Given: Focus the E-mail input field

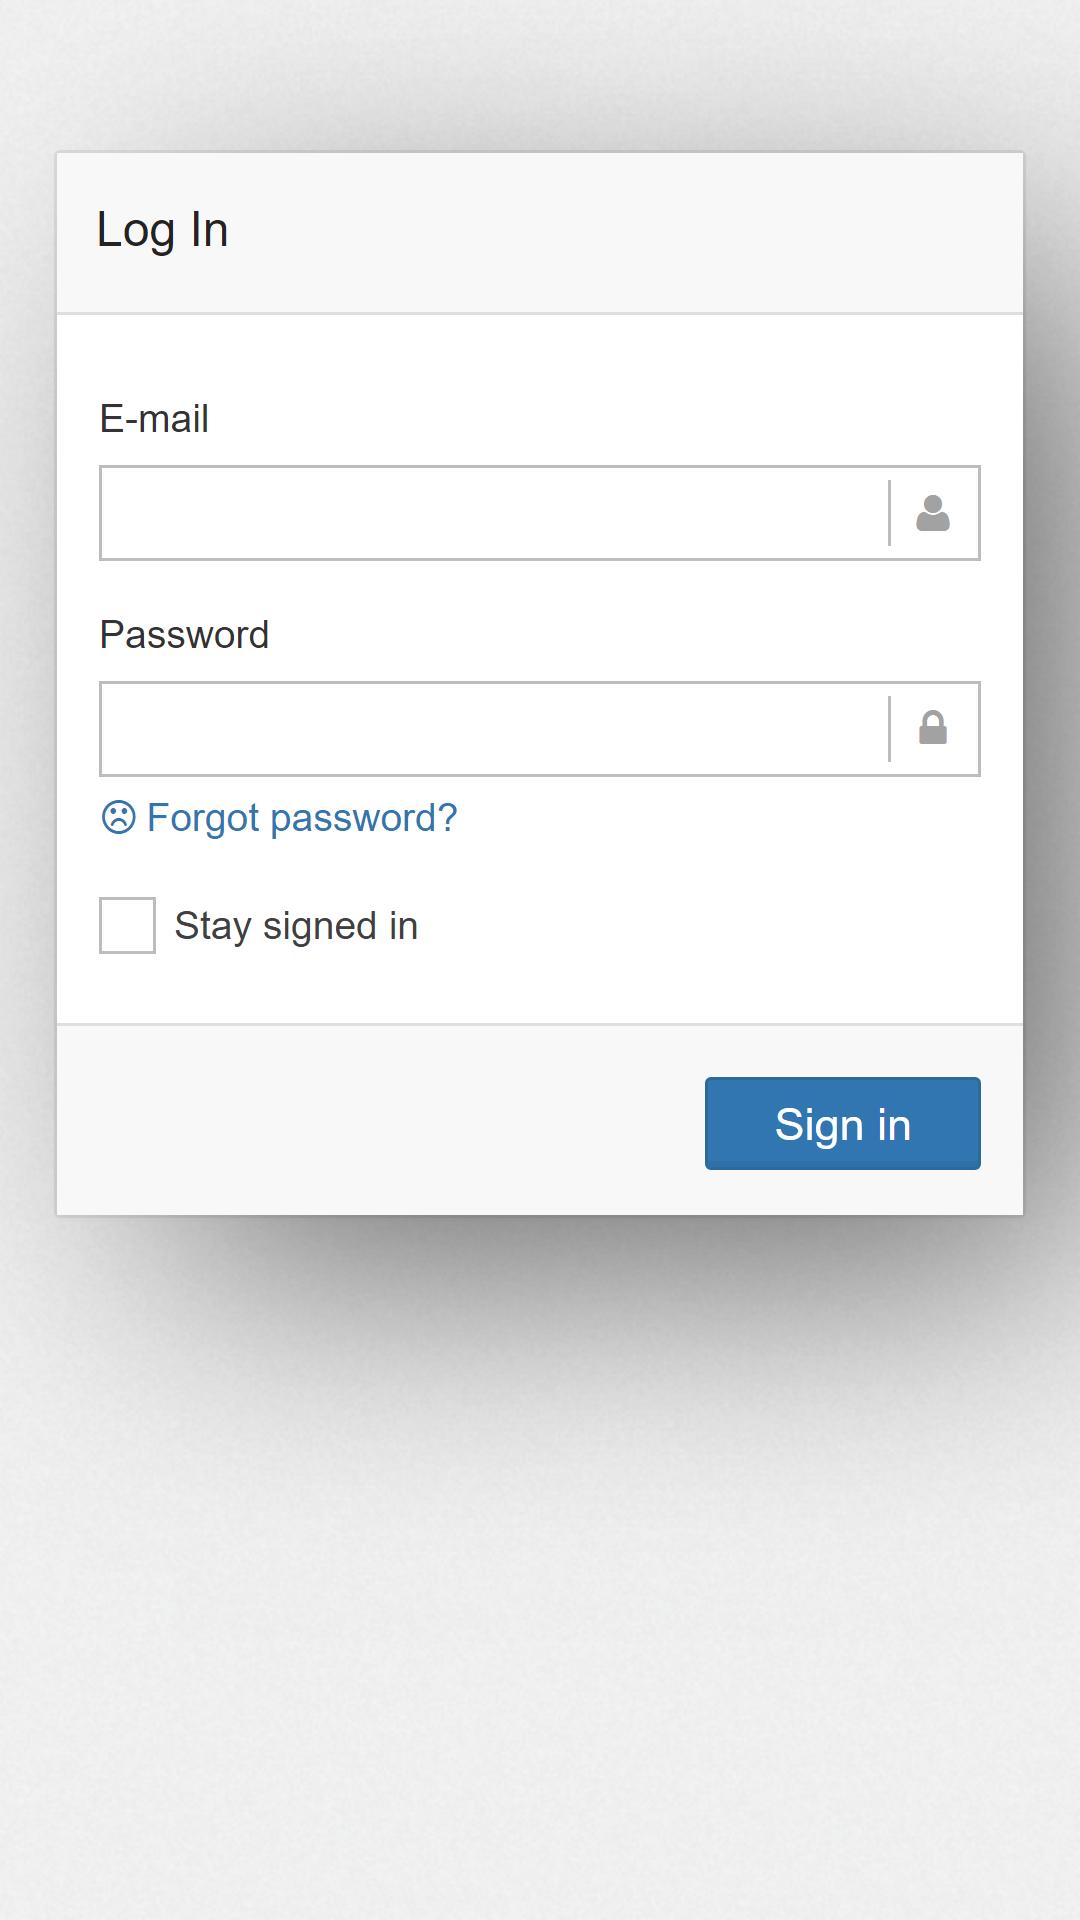Looking at the screenshot, I should coord(494,513).
